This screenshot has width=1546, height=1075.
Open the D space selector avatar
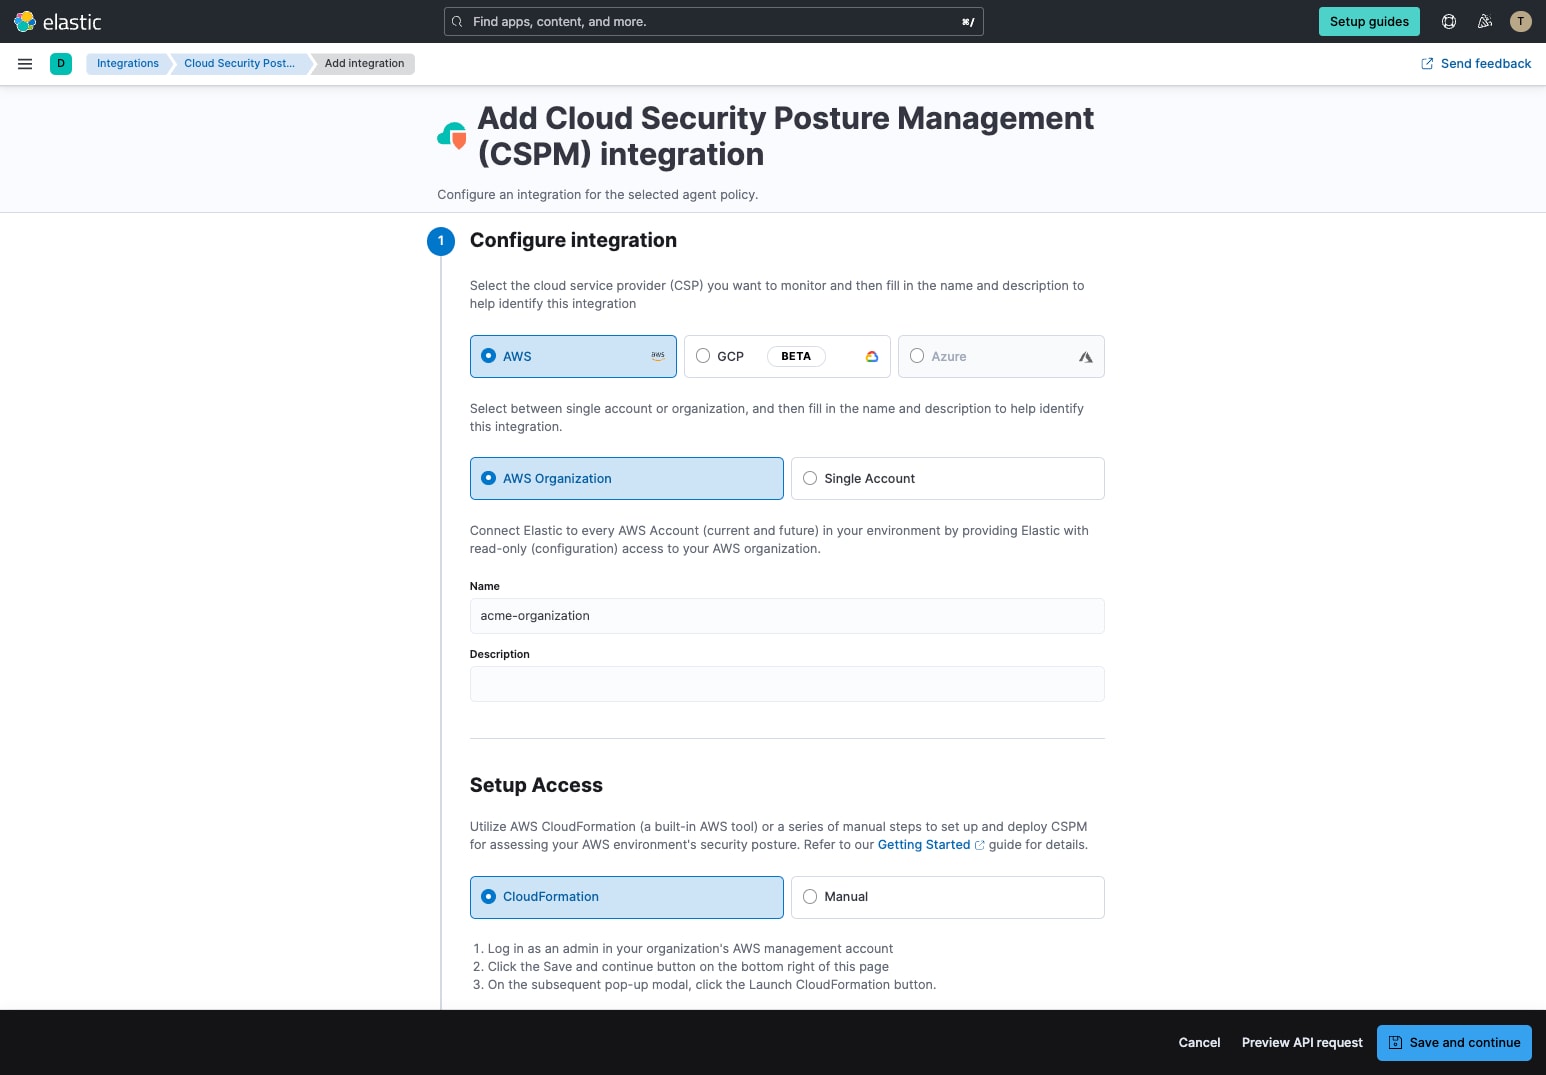click(x=61, y=64)
